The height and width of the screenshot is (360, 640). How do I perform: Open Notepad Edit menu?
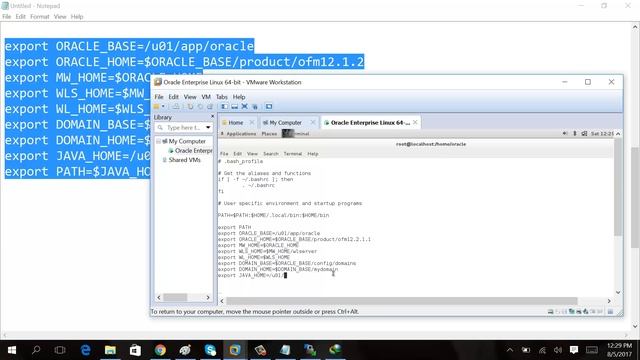[20, 17]
